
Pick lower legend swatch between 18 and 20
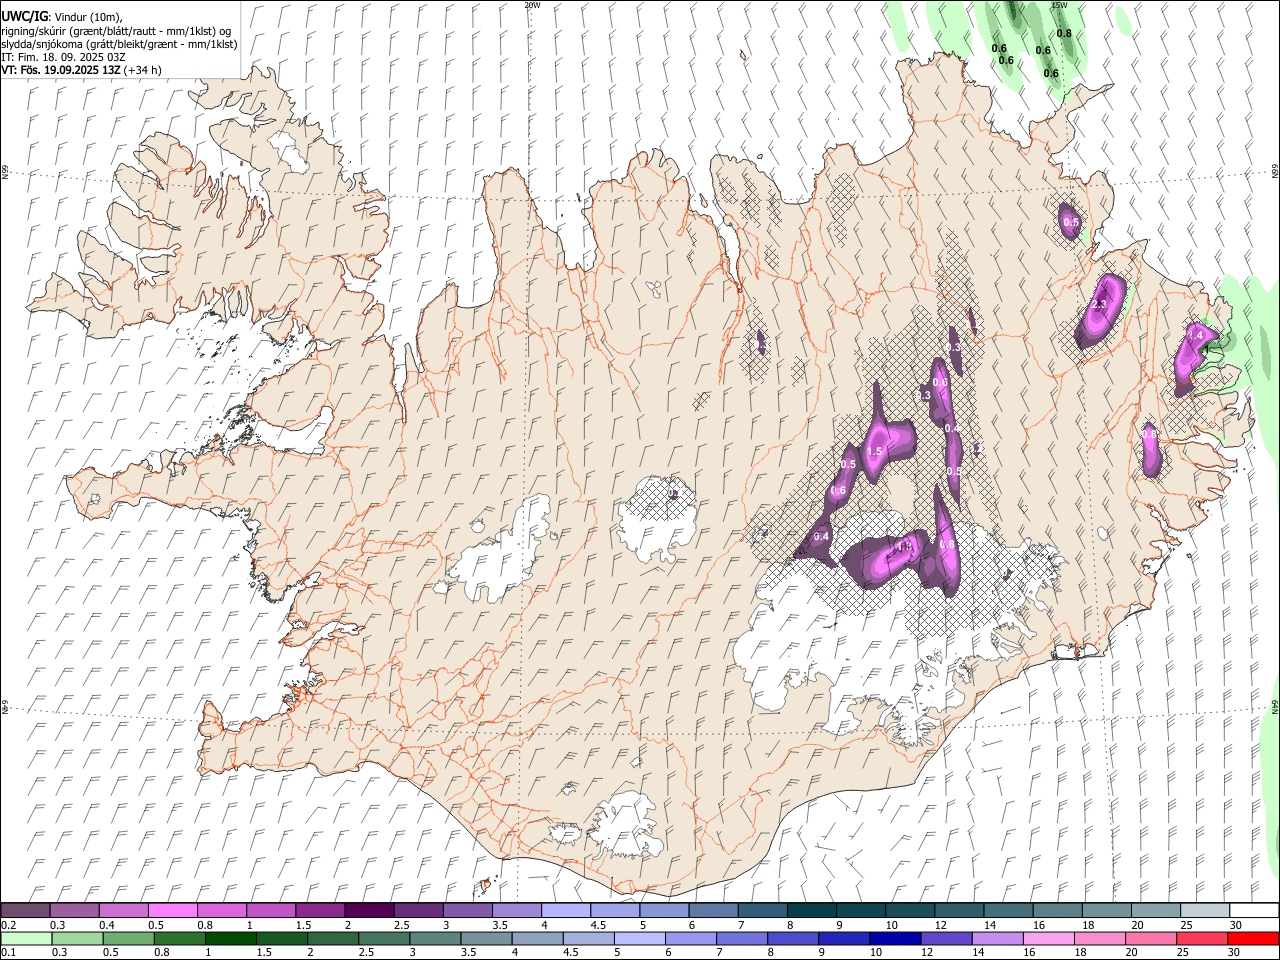point(1101,938)
